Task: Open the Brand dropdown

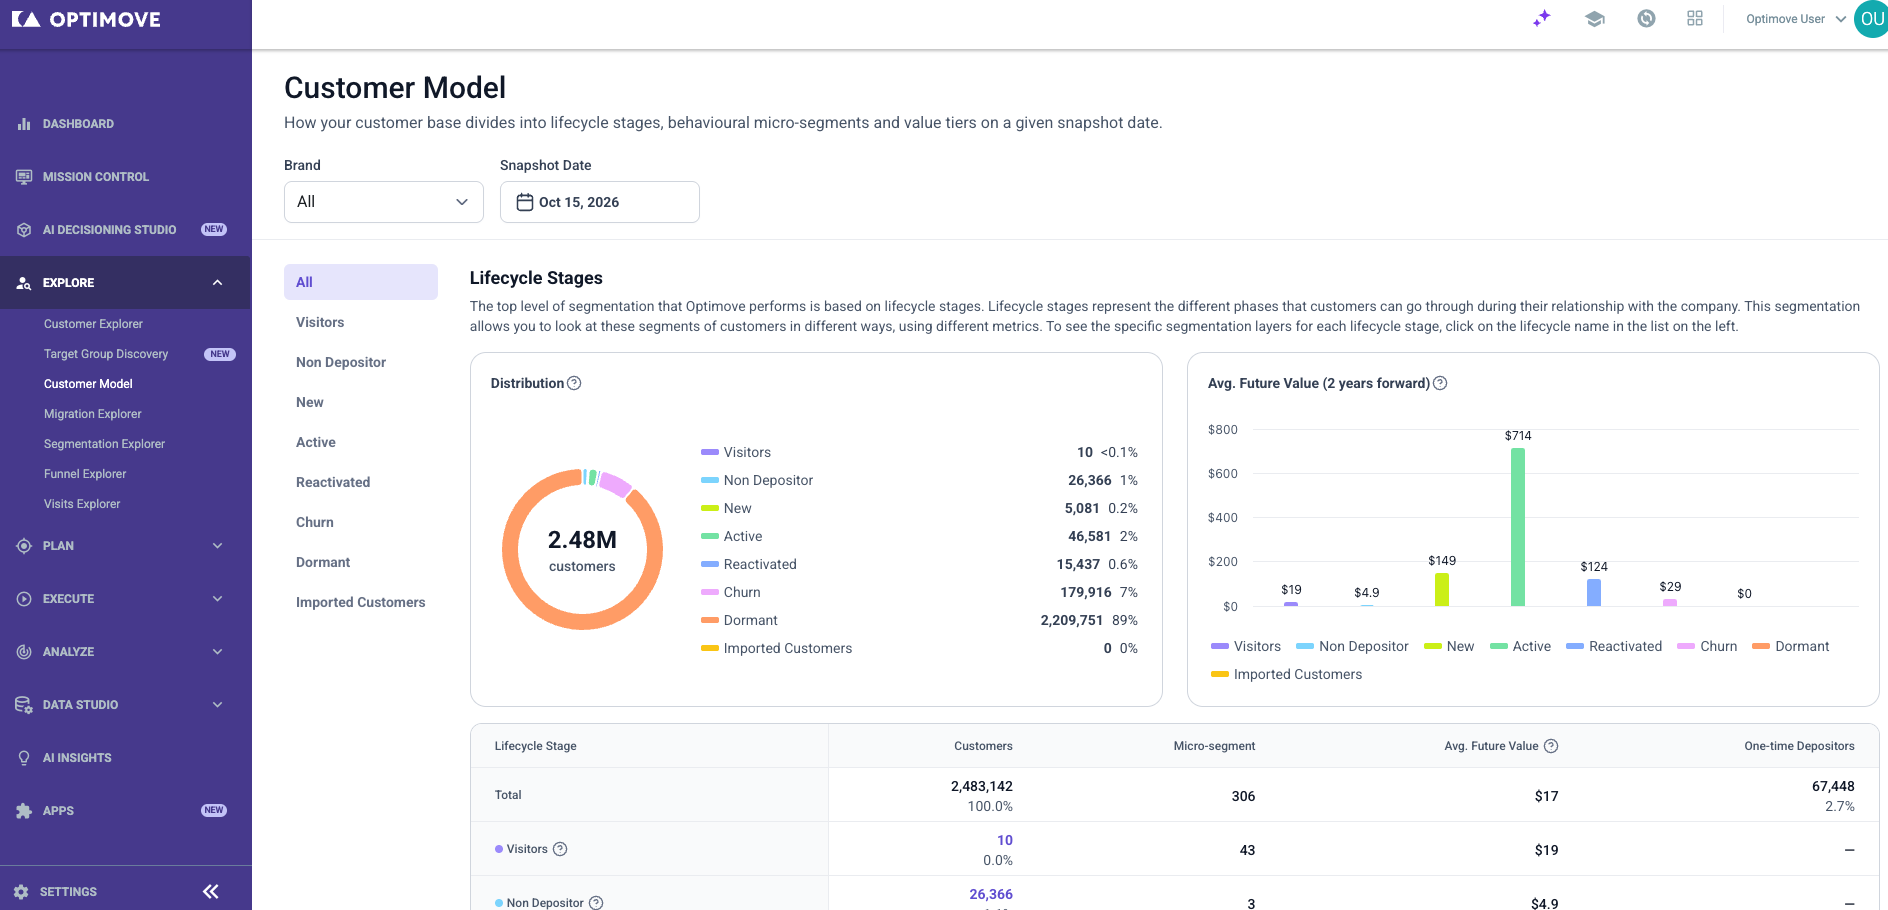Action: tap(384, 202)
